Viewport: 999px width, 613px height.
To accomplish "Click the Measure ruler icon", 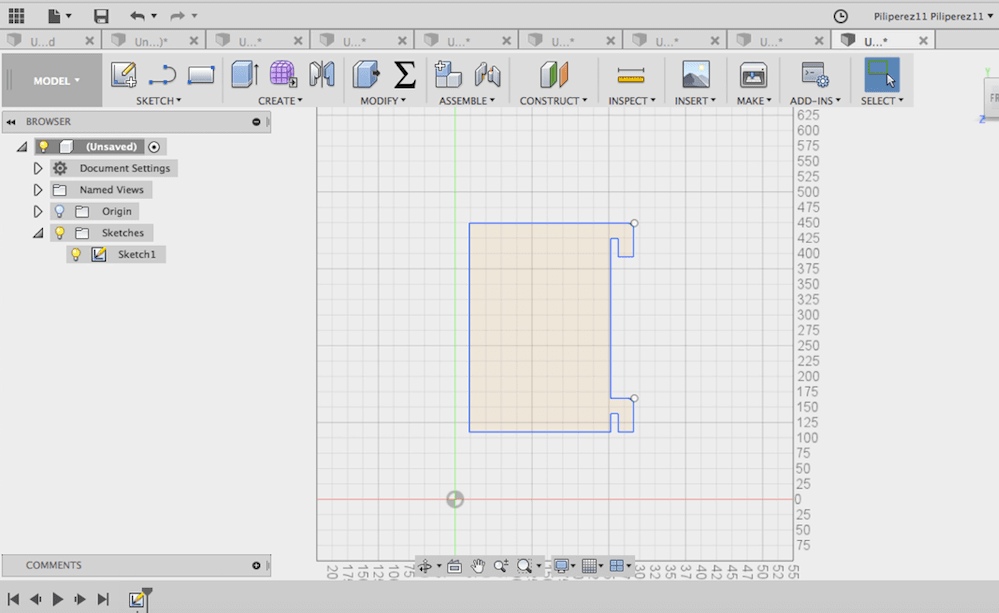I will tap(631, 75).
